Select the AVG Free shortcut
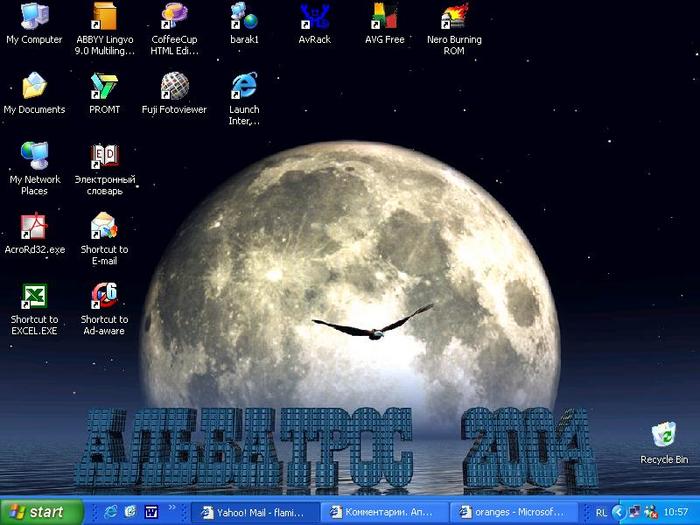Image resolution: width=700 pixels, height=525 pixels. (x=384, y=23)
